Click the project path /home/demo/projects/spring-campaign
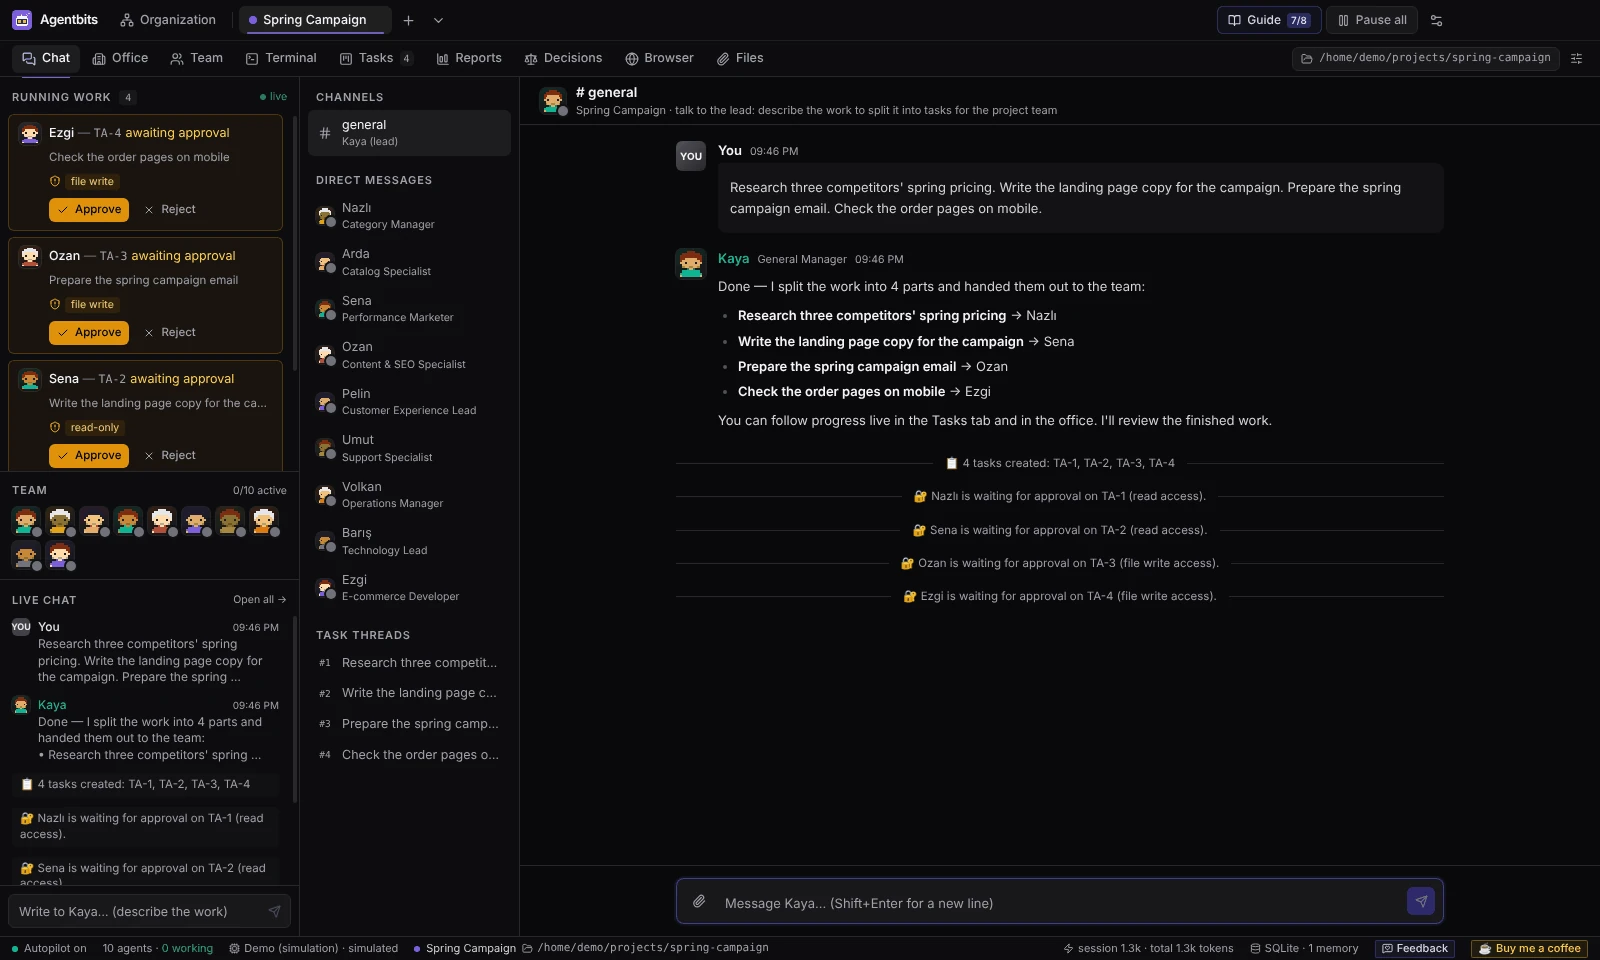Viewport: 1600px width, 960px height. (1426, 58)
